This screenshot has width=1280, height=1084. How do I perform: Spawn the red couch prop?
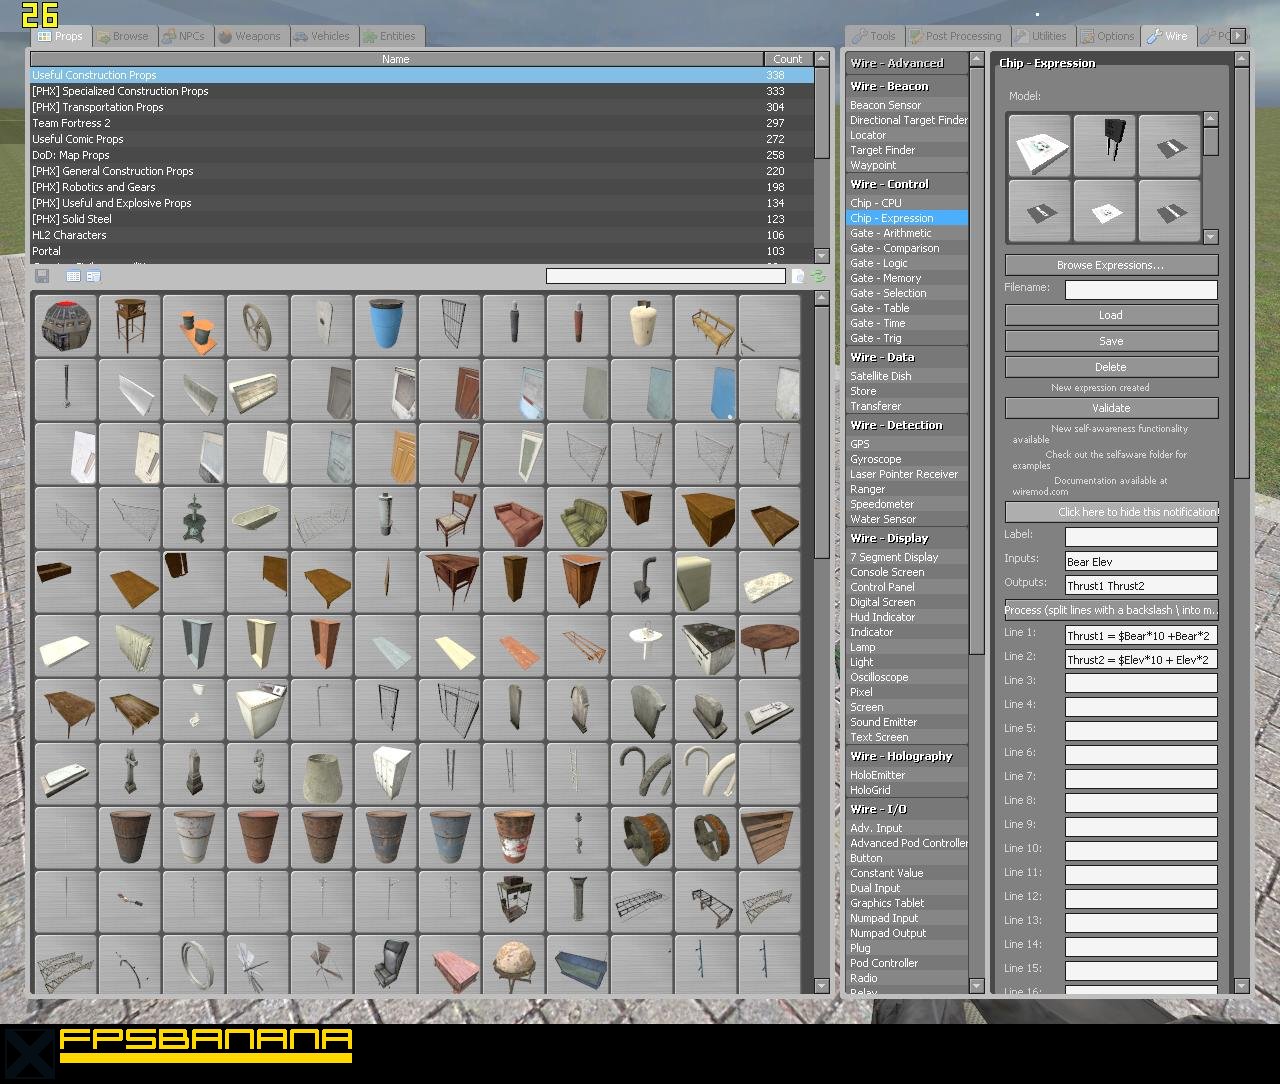click(513, 518)
